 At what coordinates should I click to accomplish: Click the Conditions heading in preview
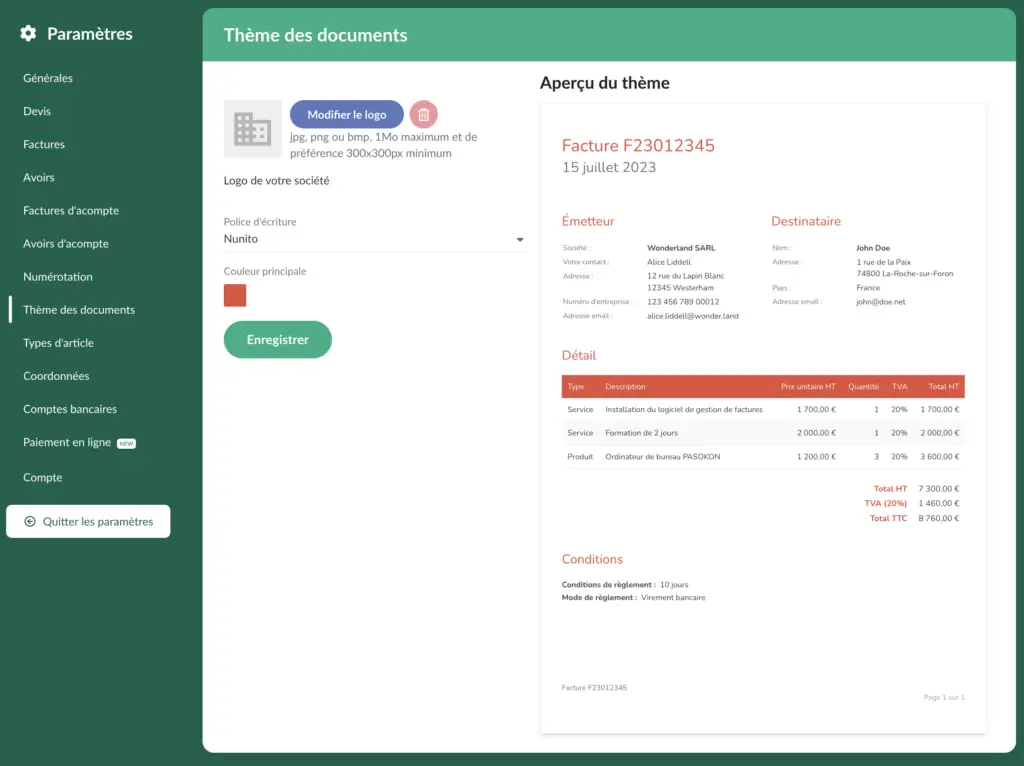592,560
